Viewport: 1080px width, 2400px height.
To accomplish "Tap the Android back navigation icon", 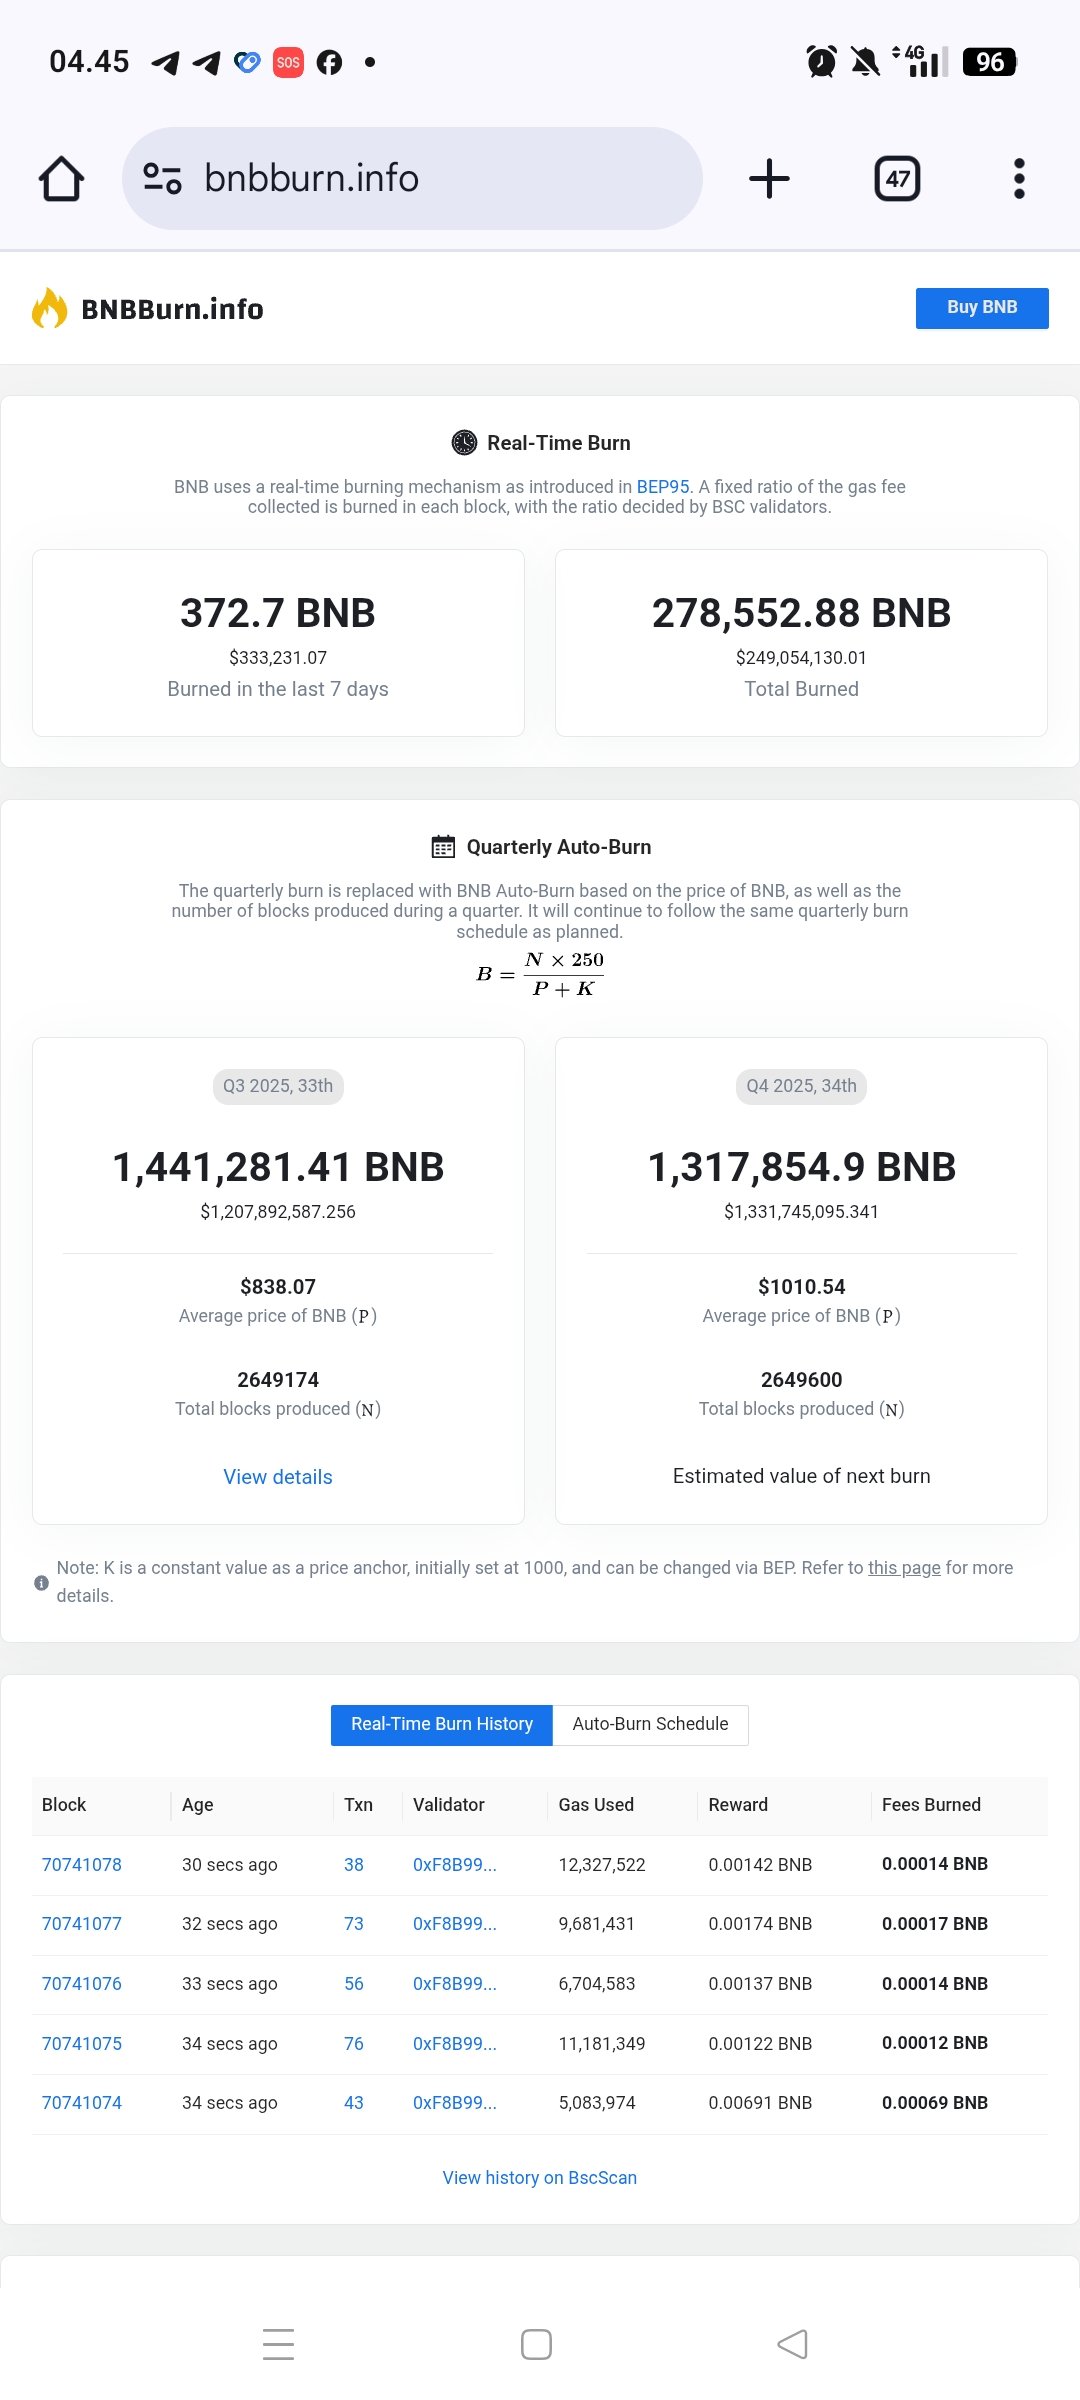I will click(x=792, y=2344).
